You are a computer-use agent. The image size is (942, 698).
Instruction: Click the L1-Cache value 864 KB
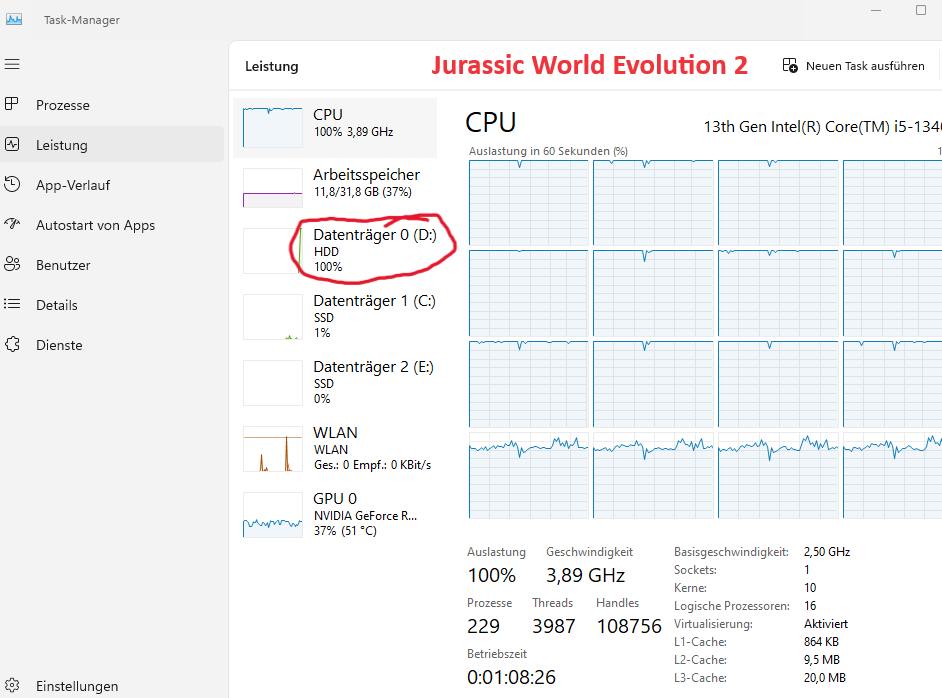821,642
